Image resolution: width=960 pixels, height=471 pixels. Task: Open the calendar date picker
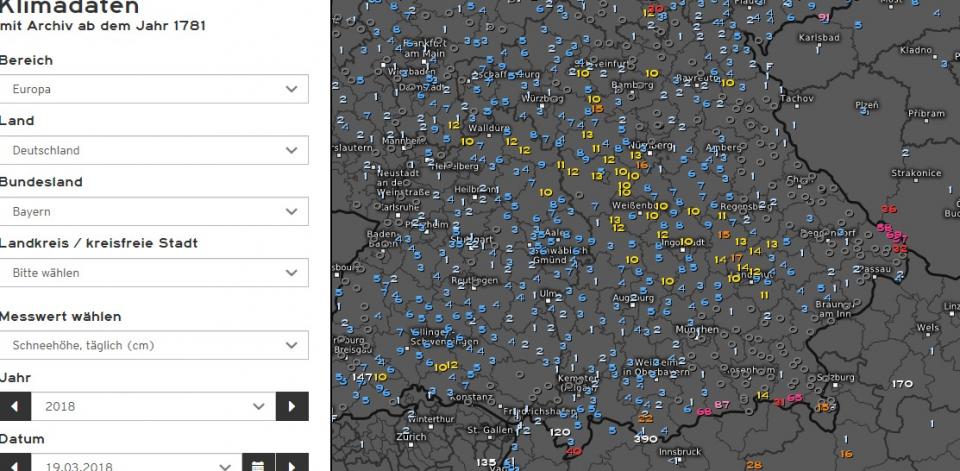pyautogui.click(x=258, y=464)
